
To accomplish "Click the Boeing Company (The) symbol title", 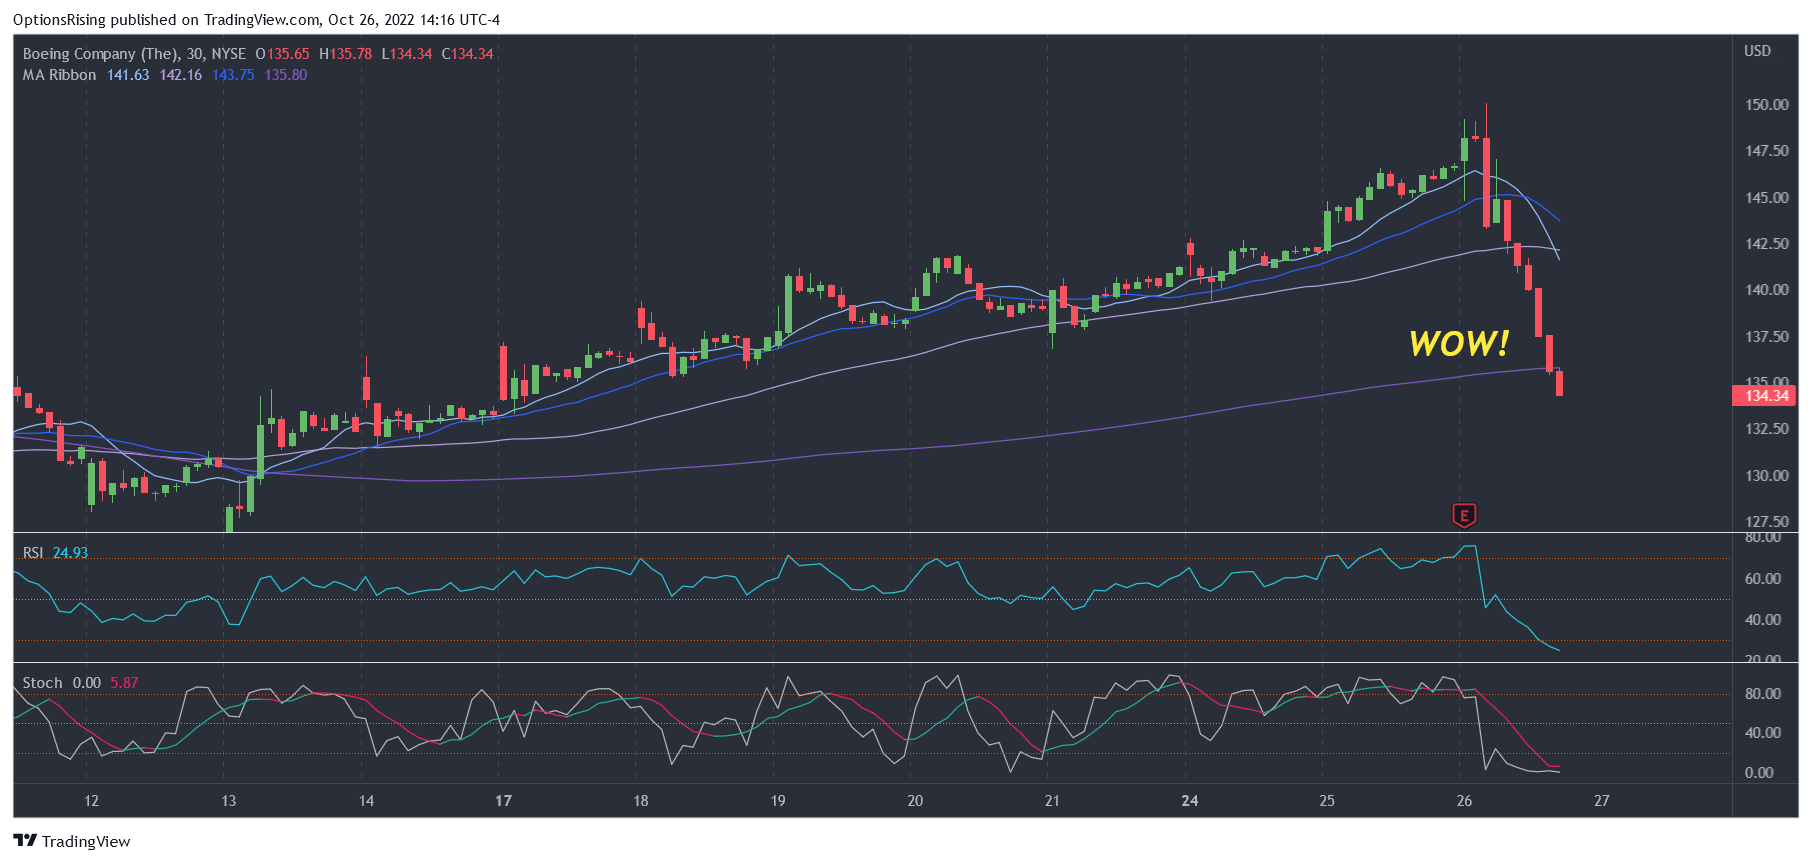I will (x=100, y=54).
